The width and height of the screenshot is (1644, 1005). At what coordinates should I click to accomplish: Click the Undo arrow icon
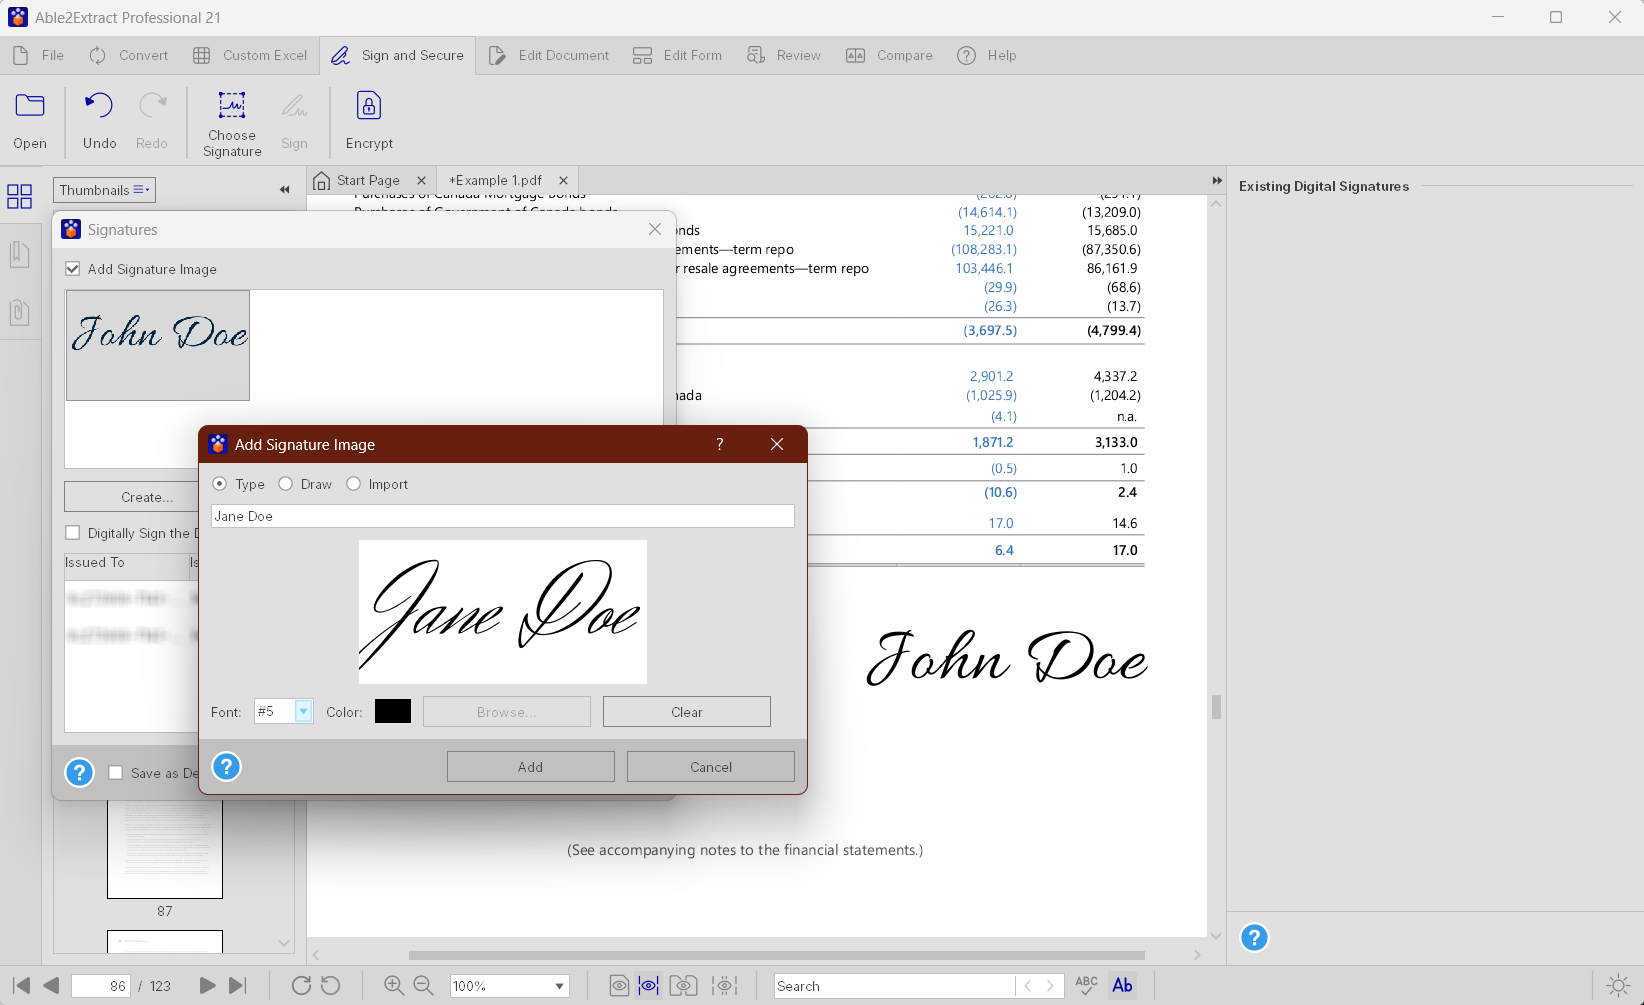(x=99, y=106)
